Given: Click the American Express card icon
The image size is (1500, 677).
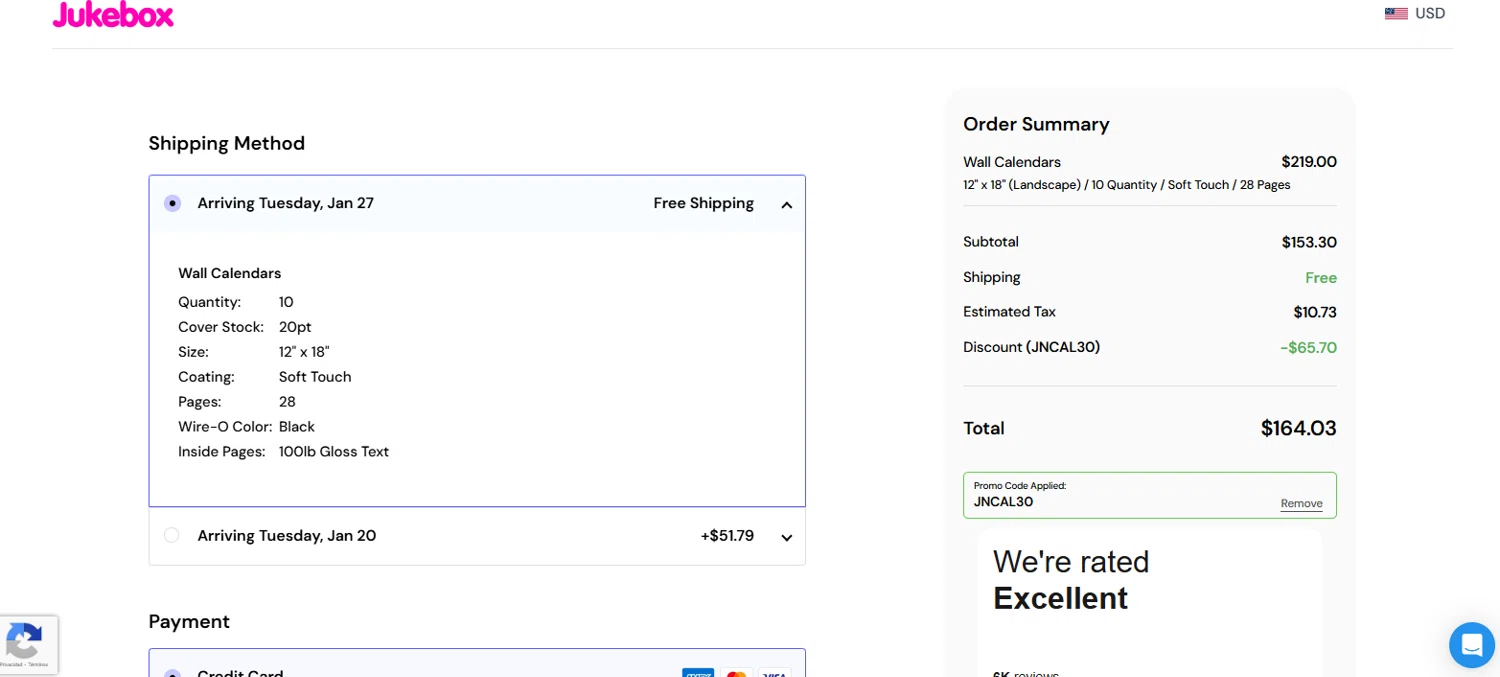Looking at the screenshot, I should click(x=698, y=673).
